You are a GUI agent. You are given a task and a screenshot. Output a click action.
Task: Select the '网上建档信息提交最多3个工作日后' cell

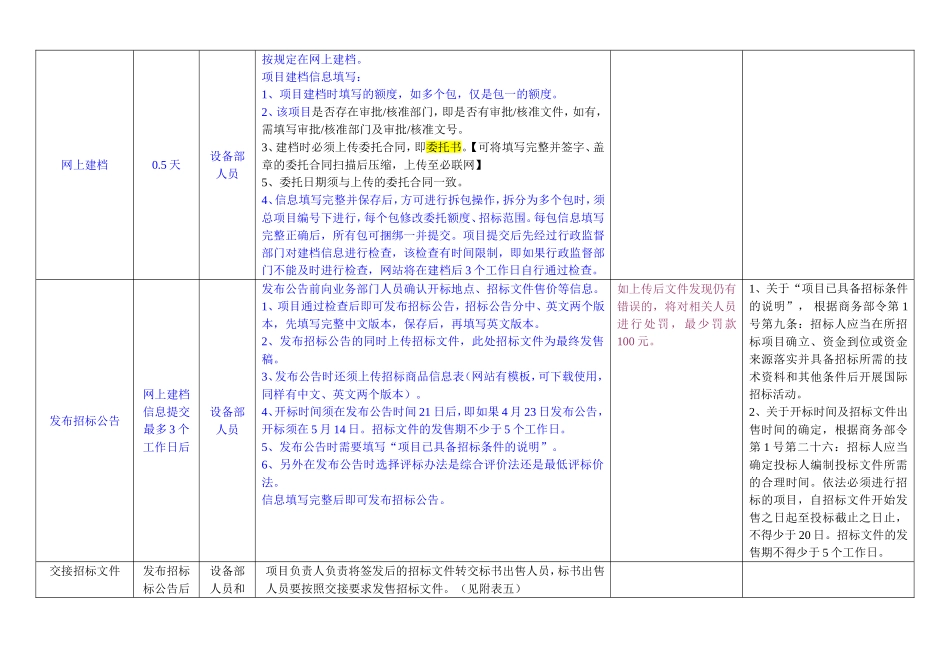166,421
